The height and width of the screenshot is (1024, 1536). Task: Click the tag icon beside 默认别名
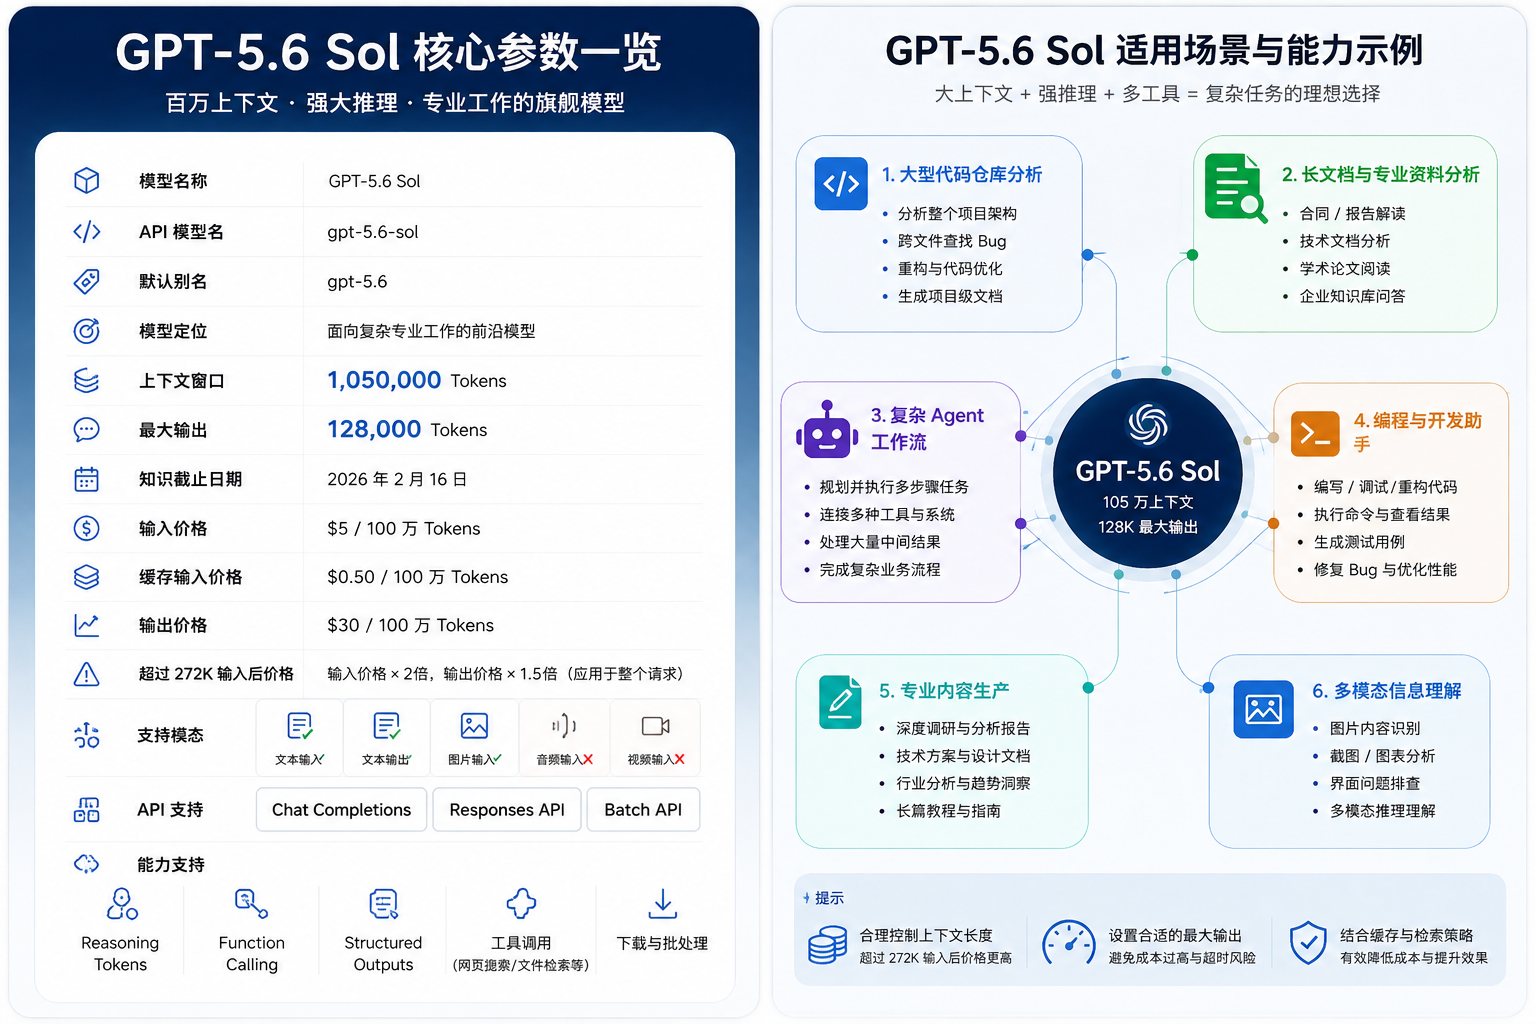[87, 281]
